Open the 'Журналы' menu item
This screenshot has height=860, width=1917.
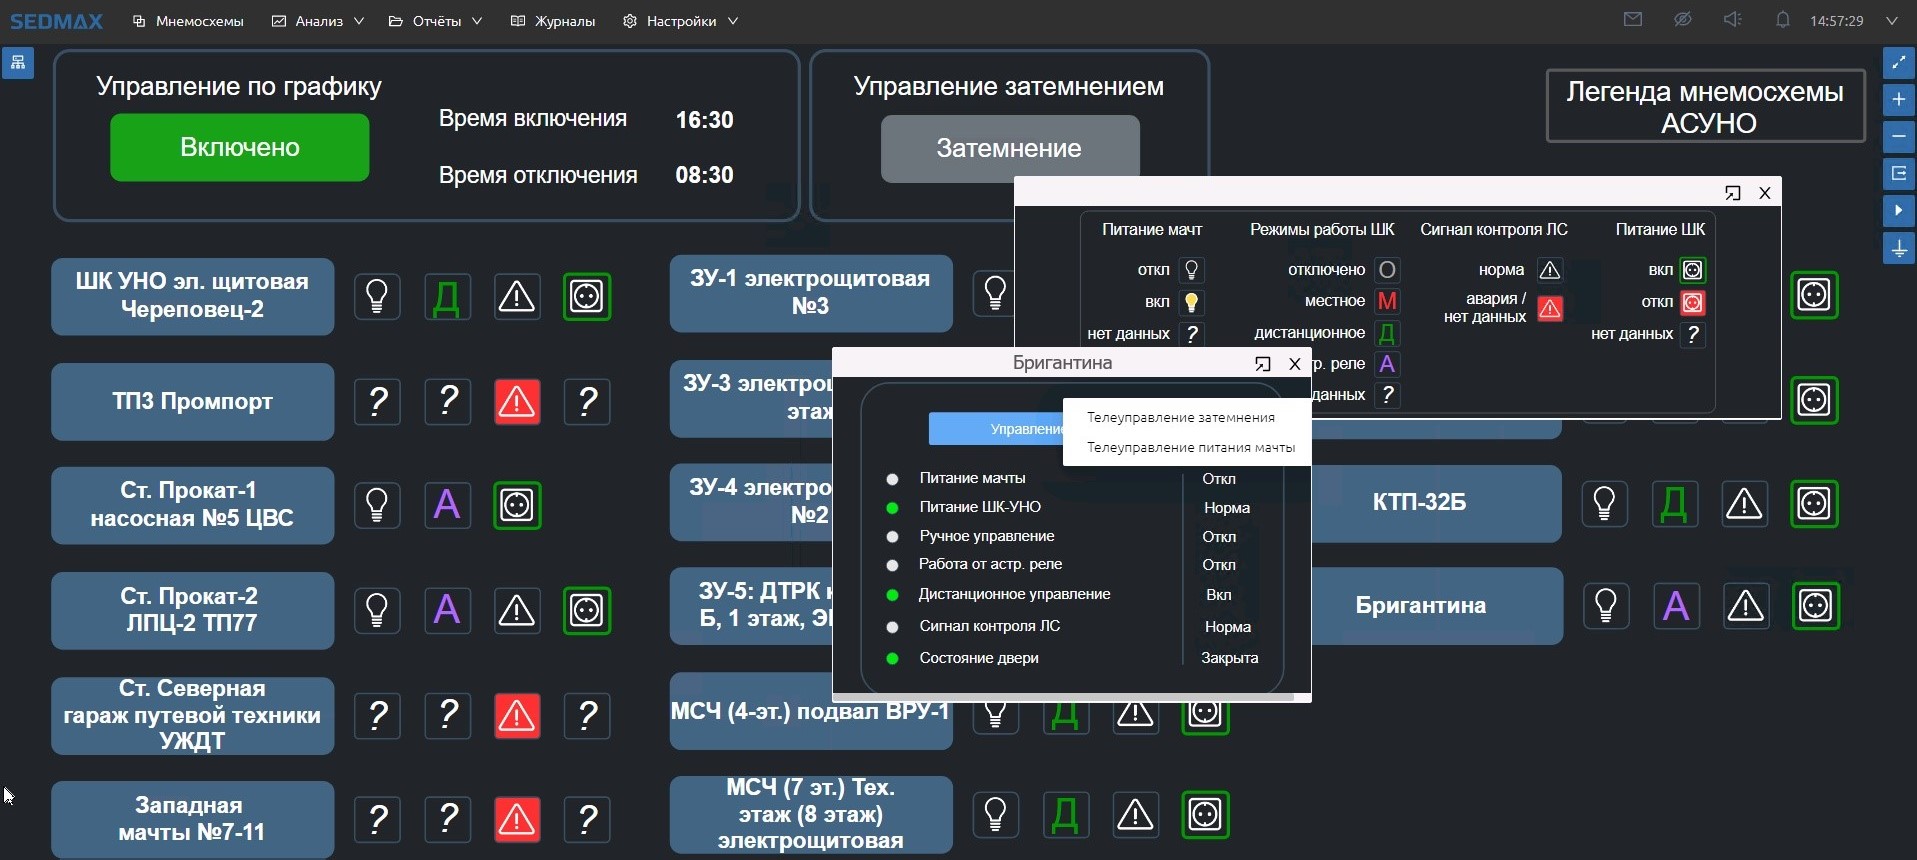click(x=553, y=21)
